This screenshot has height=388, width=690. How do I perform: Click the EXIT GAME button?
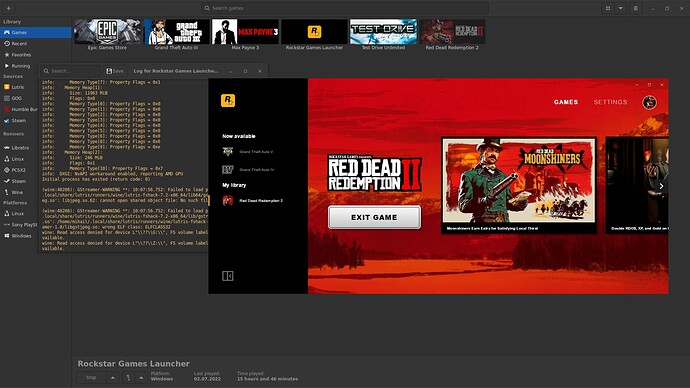(x=374, y=217)
